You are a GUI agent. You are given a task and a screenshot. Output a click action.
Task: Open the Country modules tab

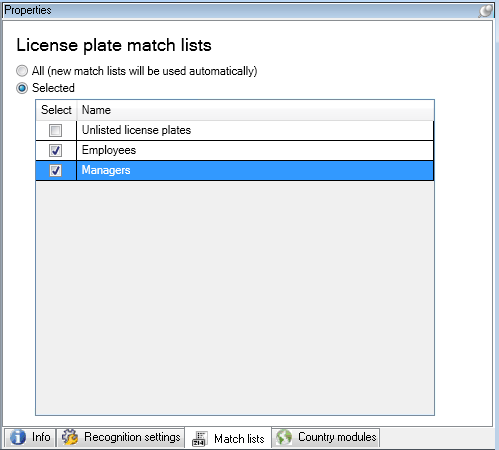tap(326, 437)
